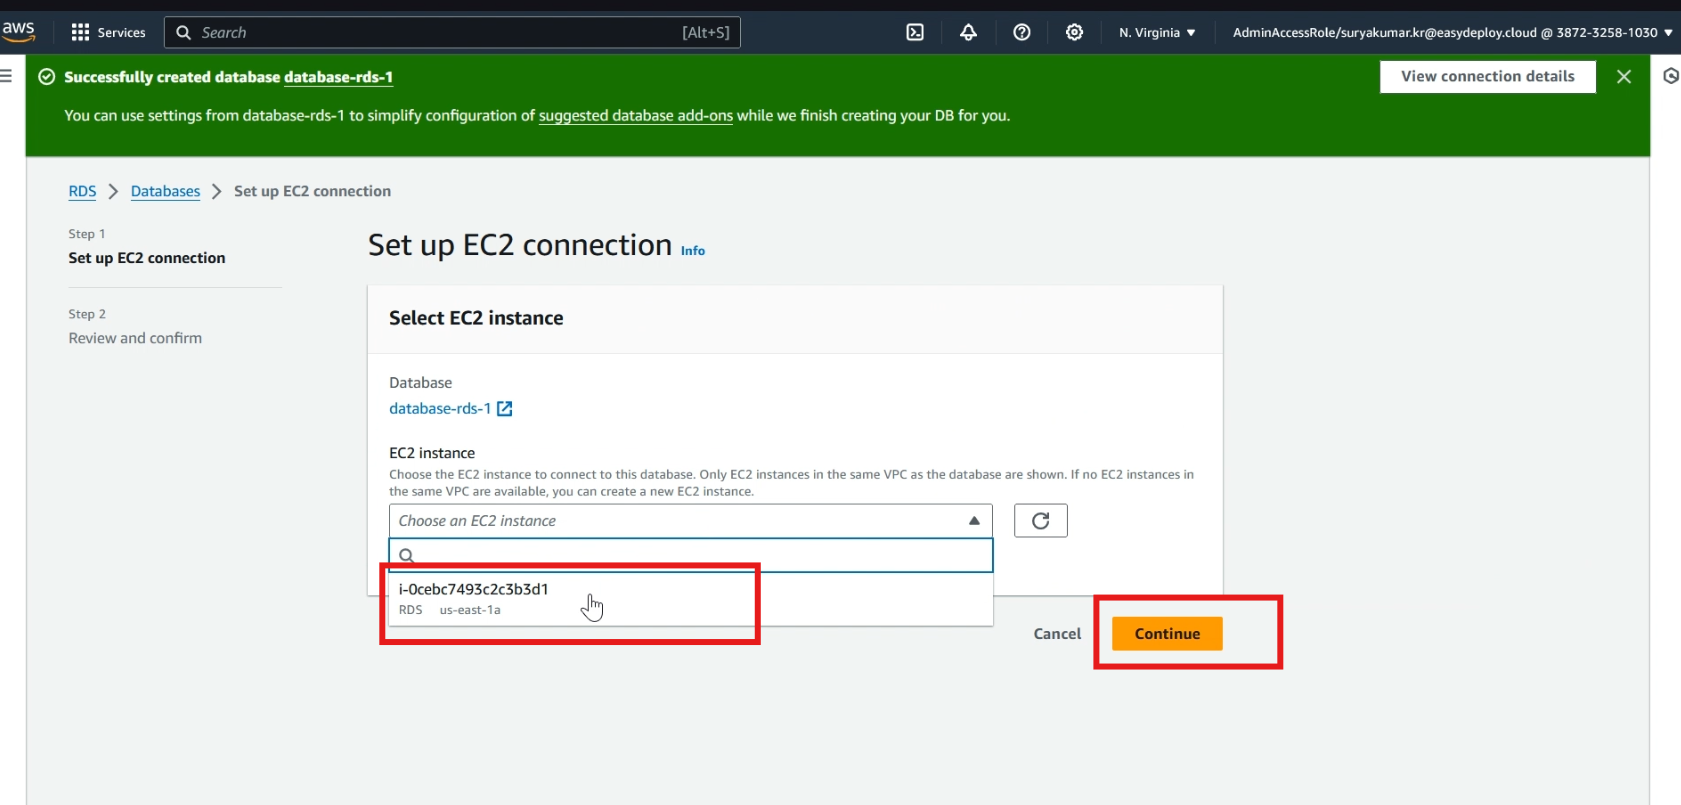The height and width of the screenshot is (805, 1681).
Task: Open the settings gear icon
Action: 1074,32
